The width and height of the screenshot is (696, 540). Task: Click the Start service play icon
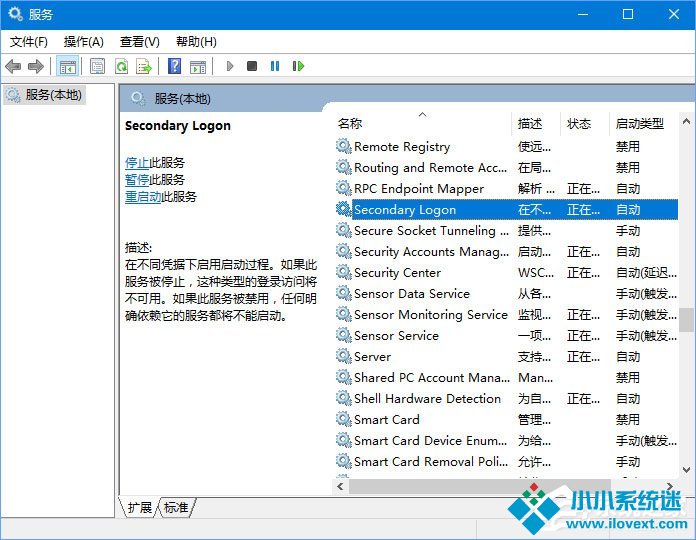tap(229, 66)
